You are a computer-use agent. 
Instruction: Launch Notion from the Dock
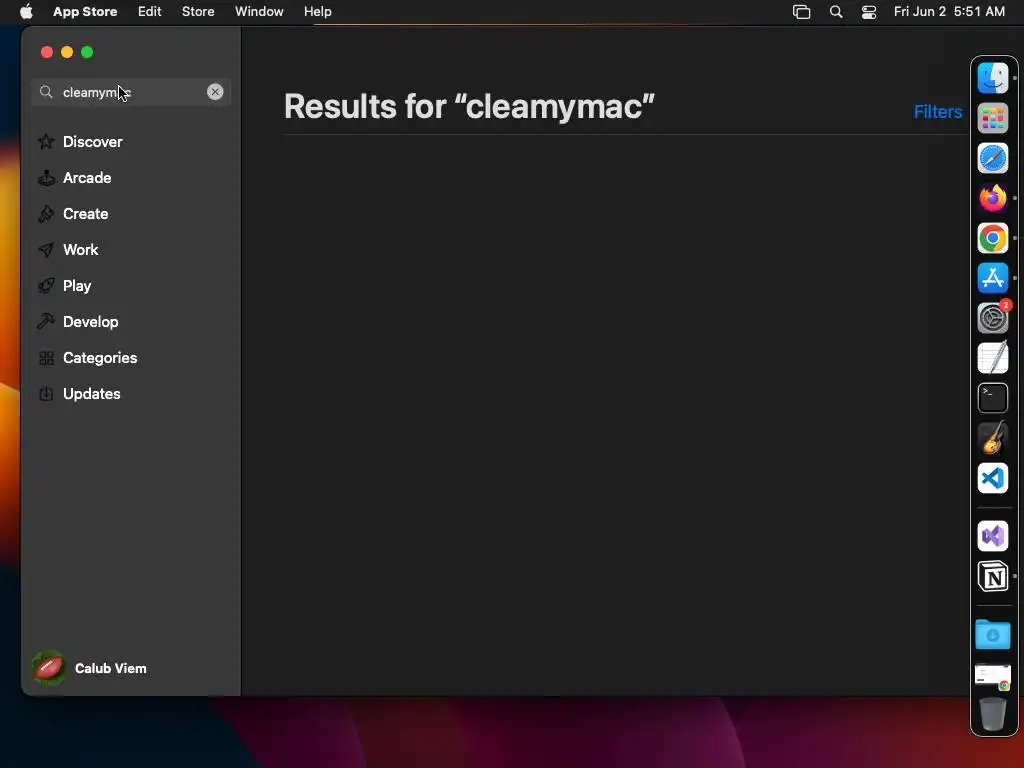click(993, 577)
